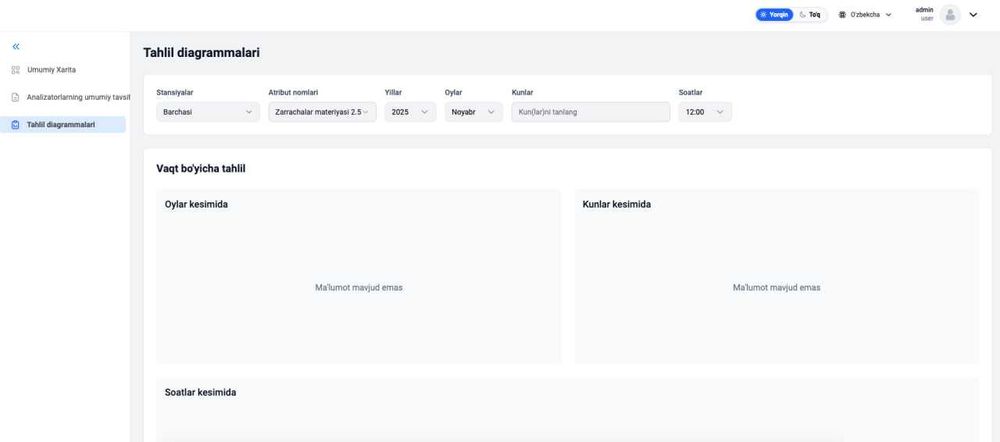Click the Tahlil diagrammalari page heading
The image size is (1000, 442).
[x=201, y=53]
